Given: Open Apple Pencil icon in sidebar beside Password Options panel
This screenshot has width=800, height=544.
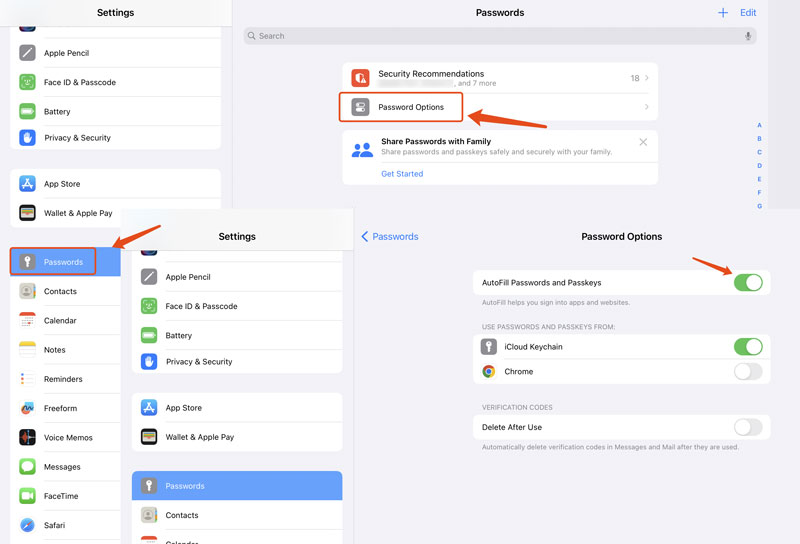Looking at the screenshot, I should click(149, 277).
